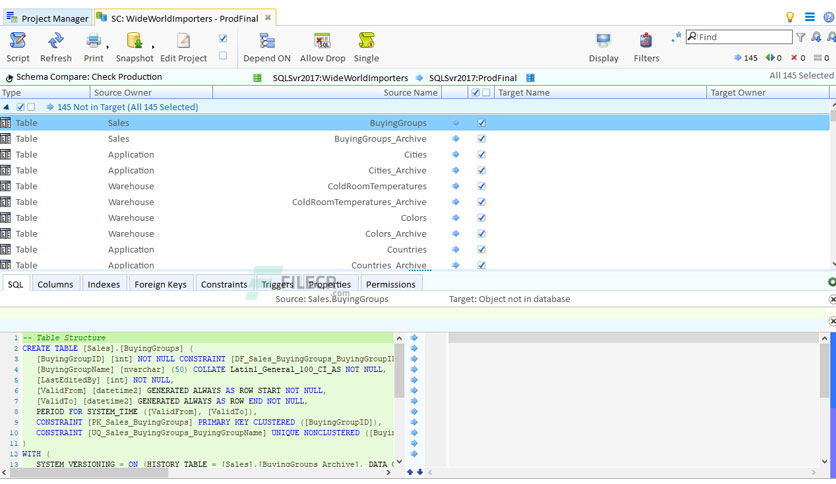This screenshot has width=836, height=484.
Task: Uncheck the Cities row checkbox
Action: [481, 155]
